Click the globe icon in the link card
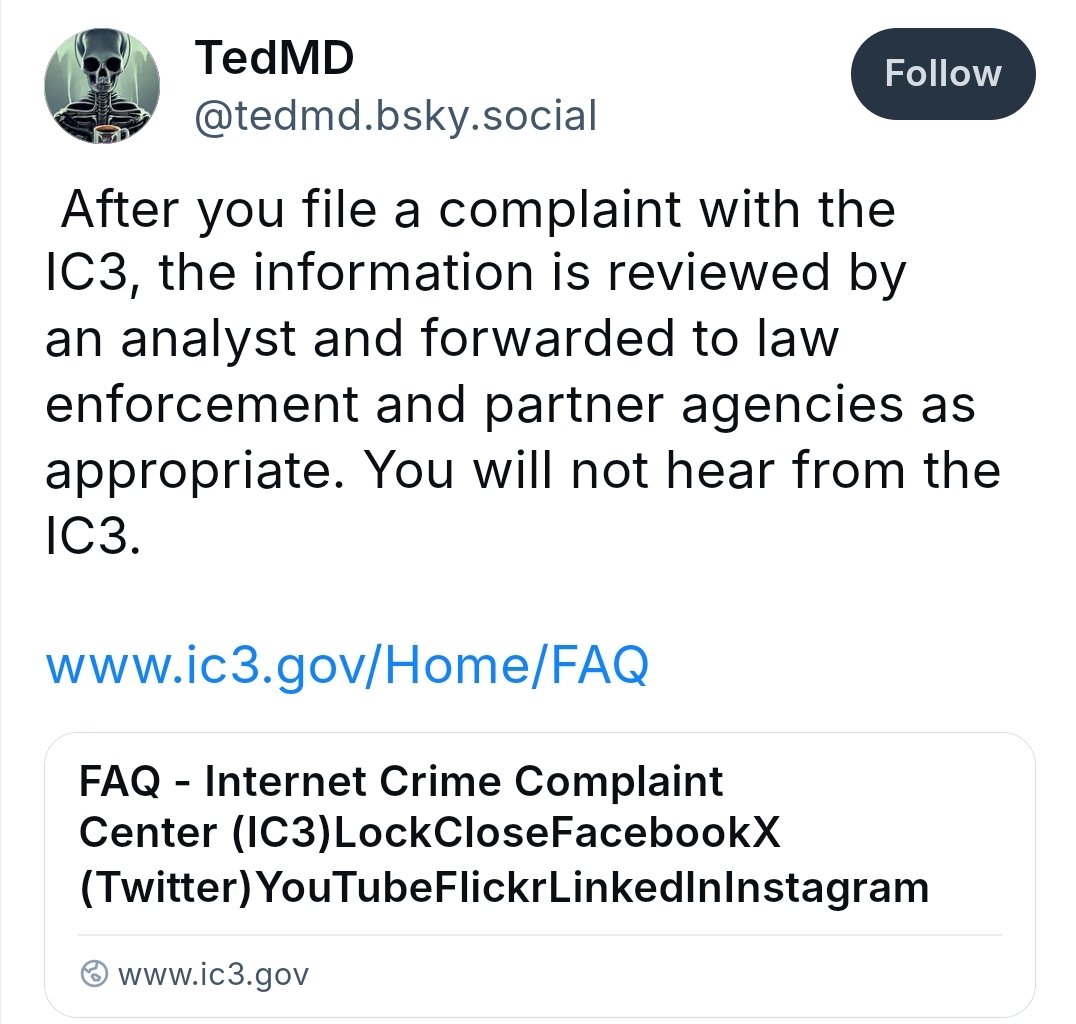Screen dimensions: 1076x1024 [94, 974]
